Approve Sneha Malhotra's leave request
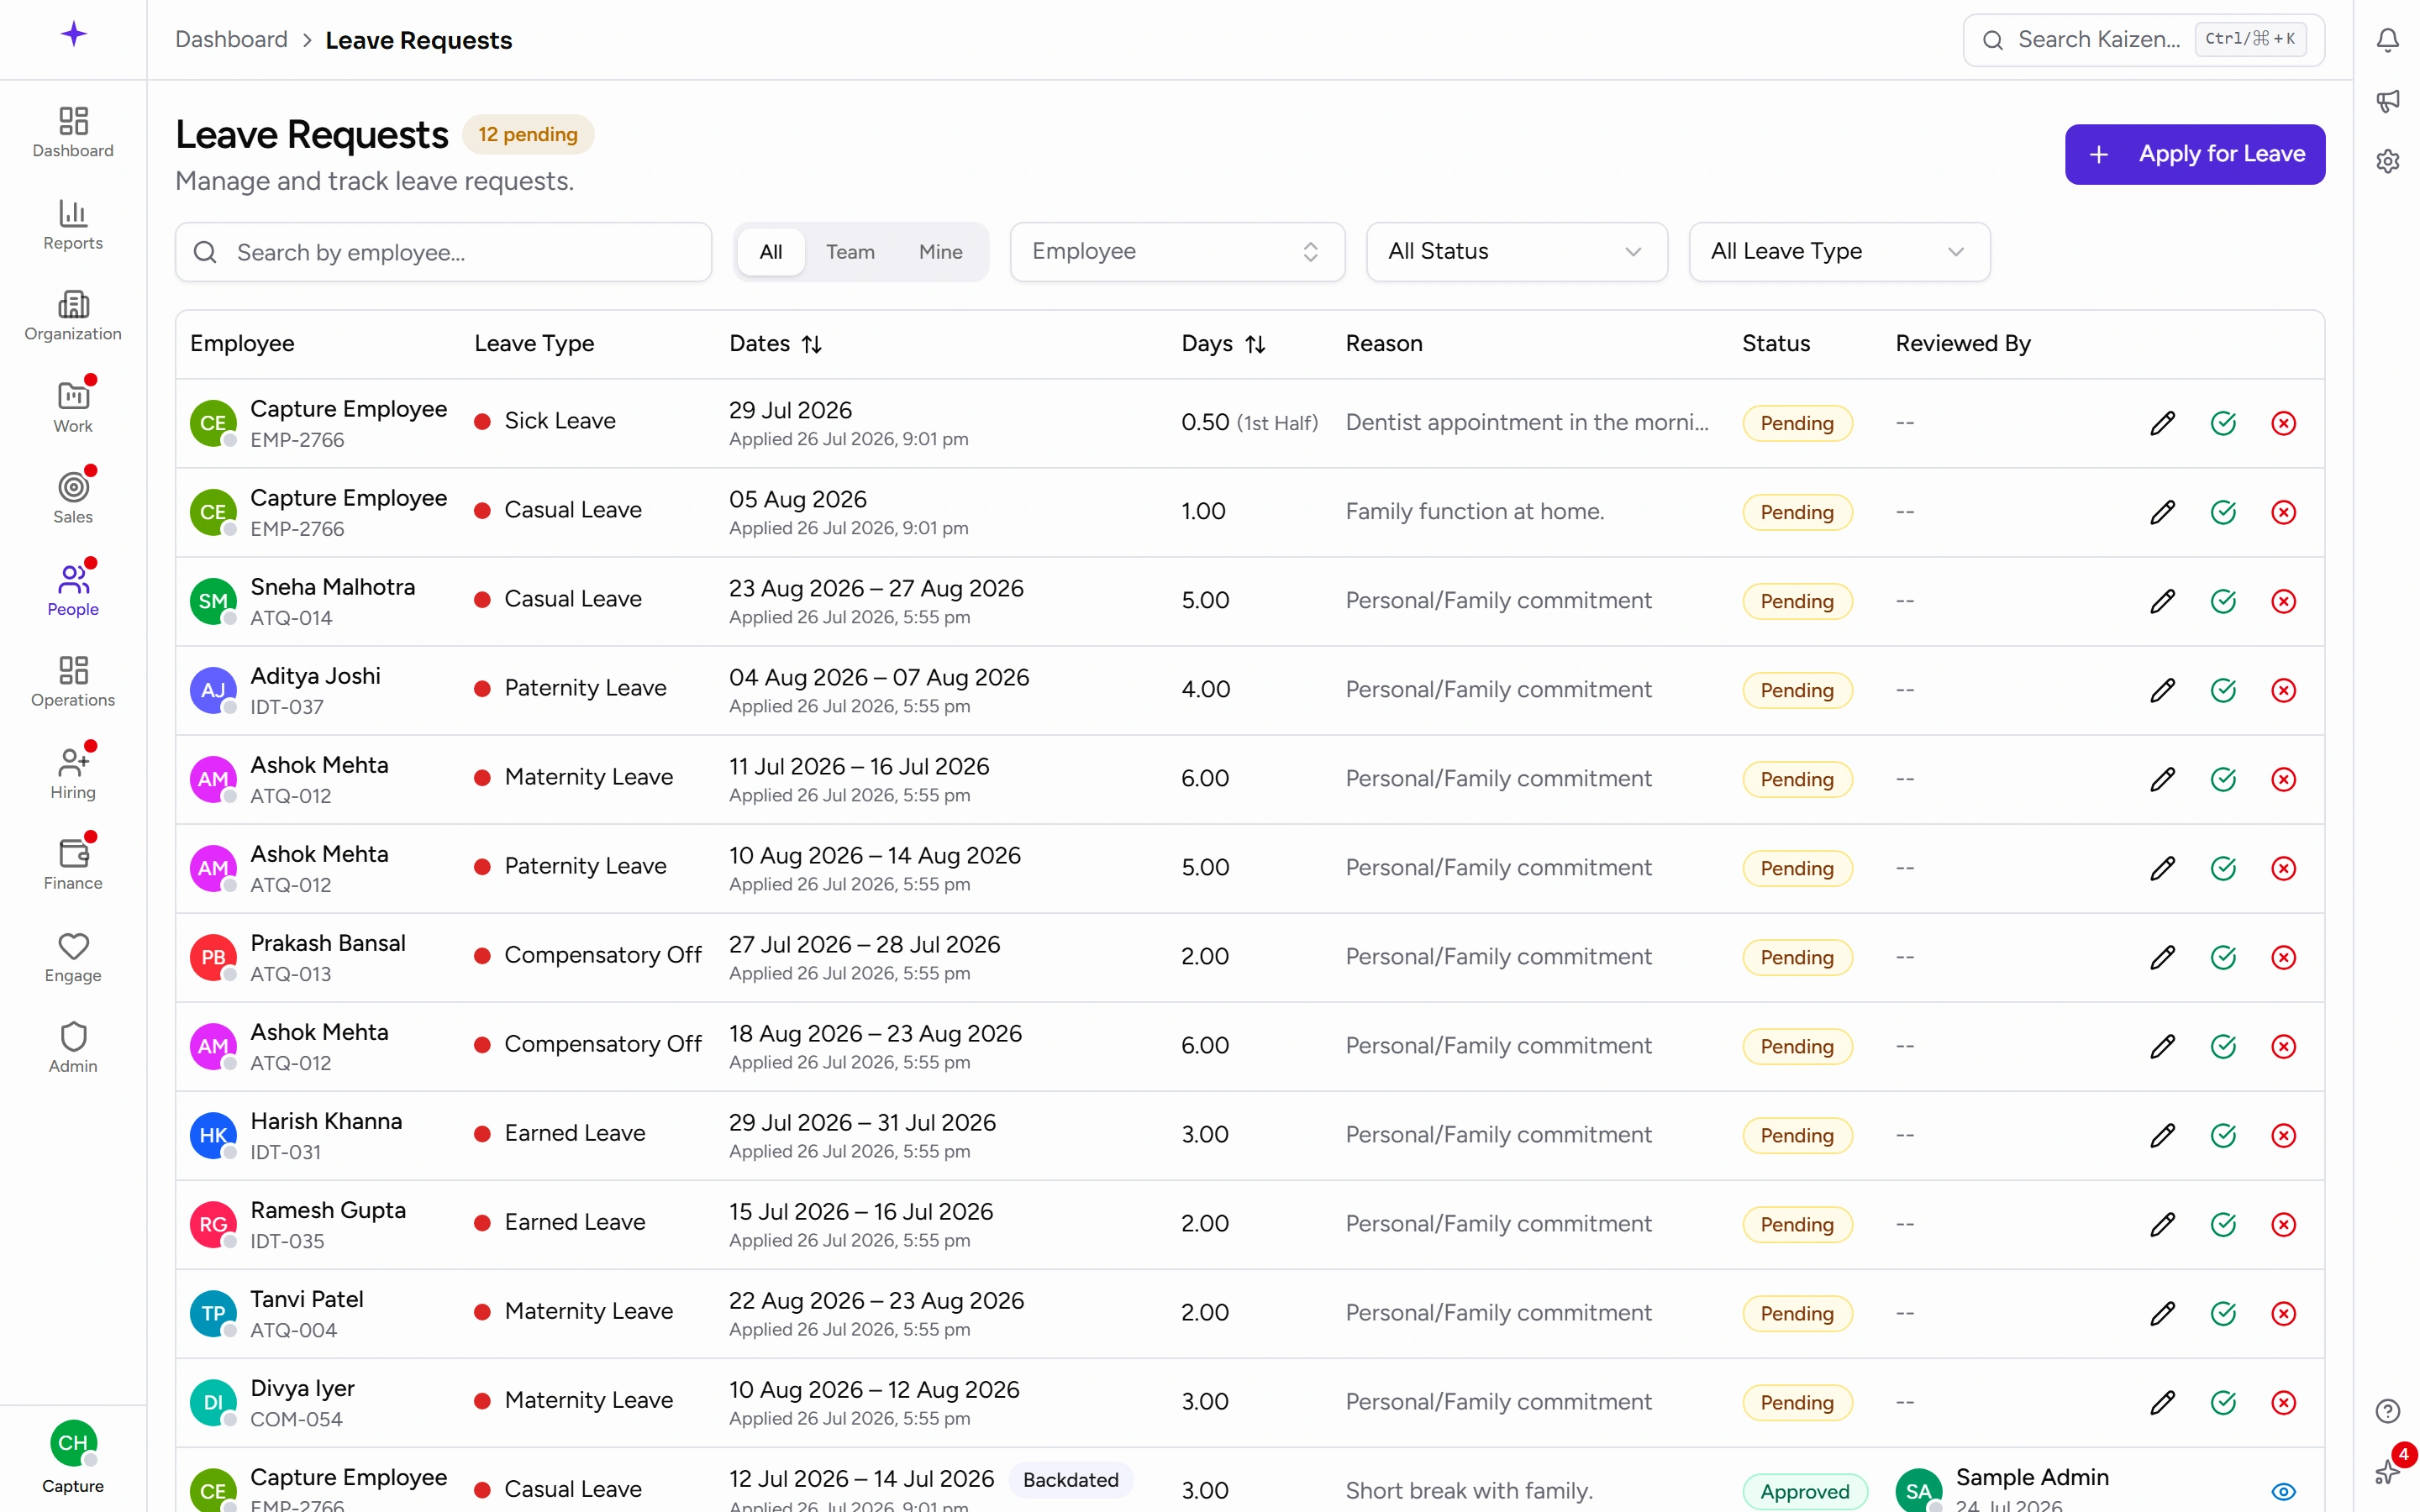This screenshot has height=1512, width=2420. pyautogui.click(x=2223, y=601)
